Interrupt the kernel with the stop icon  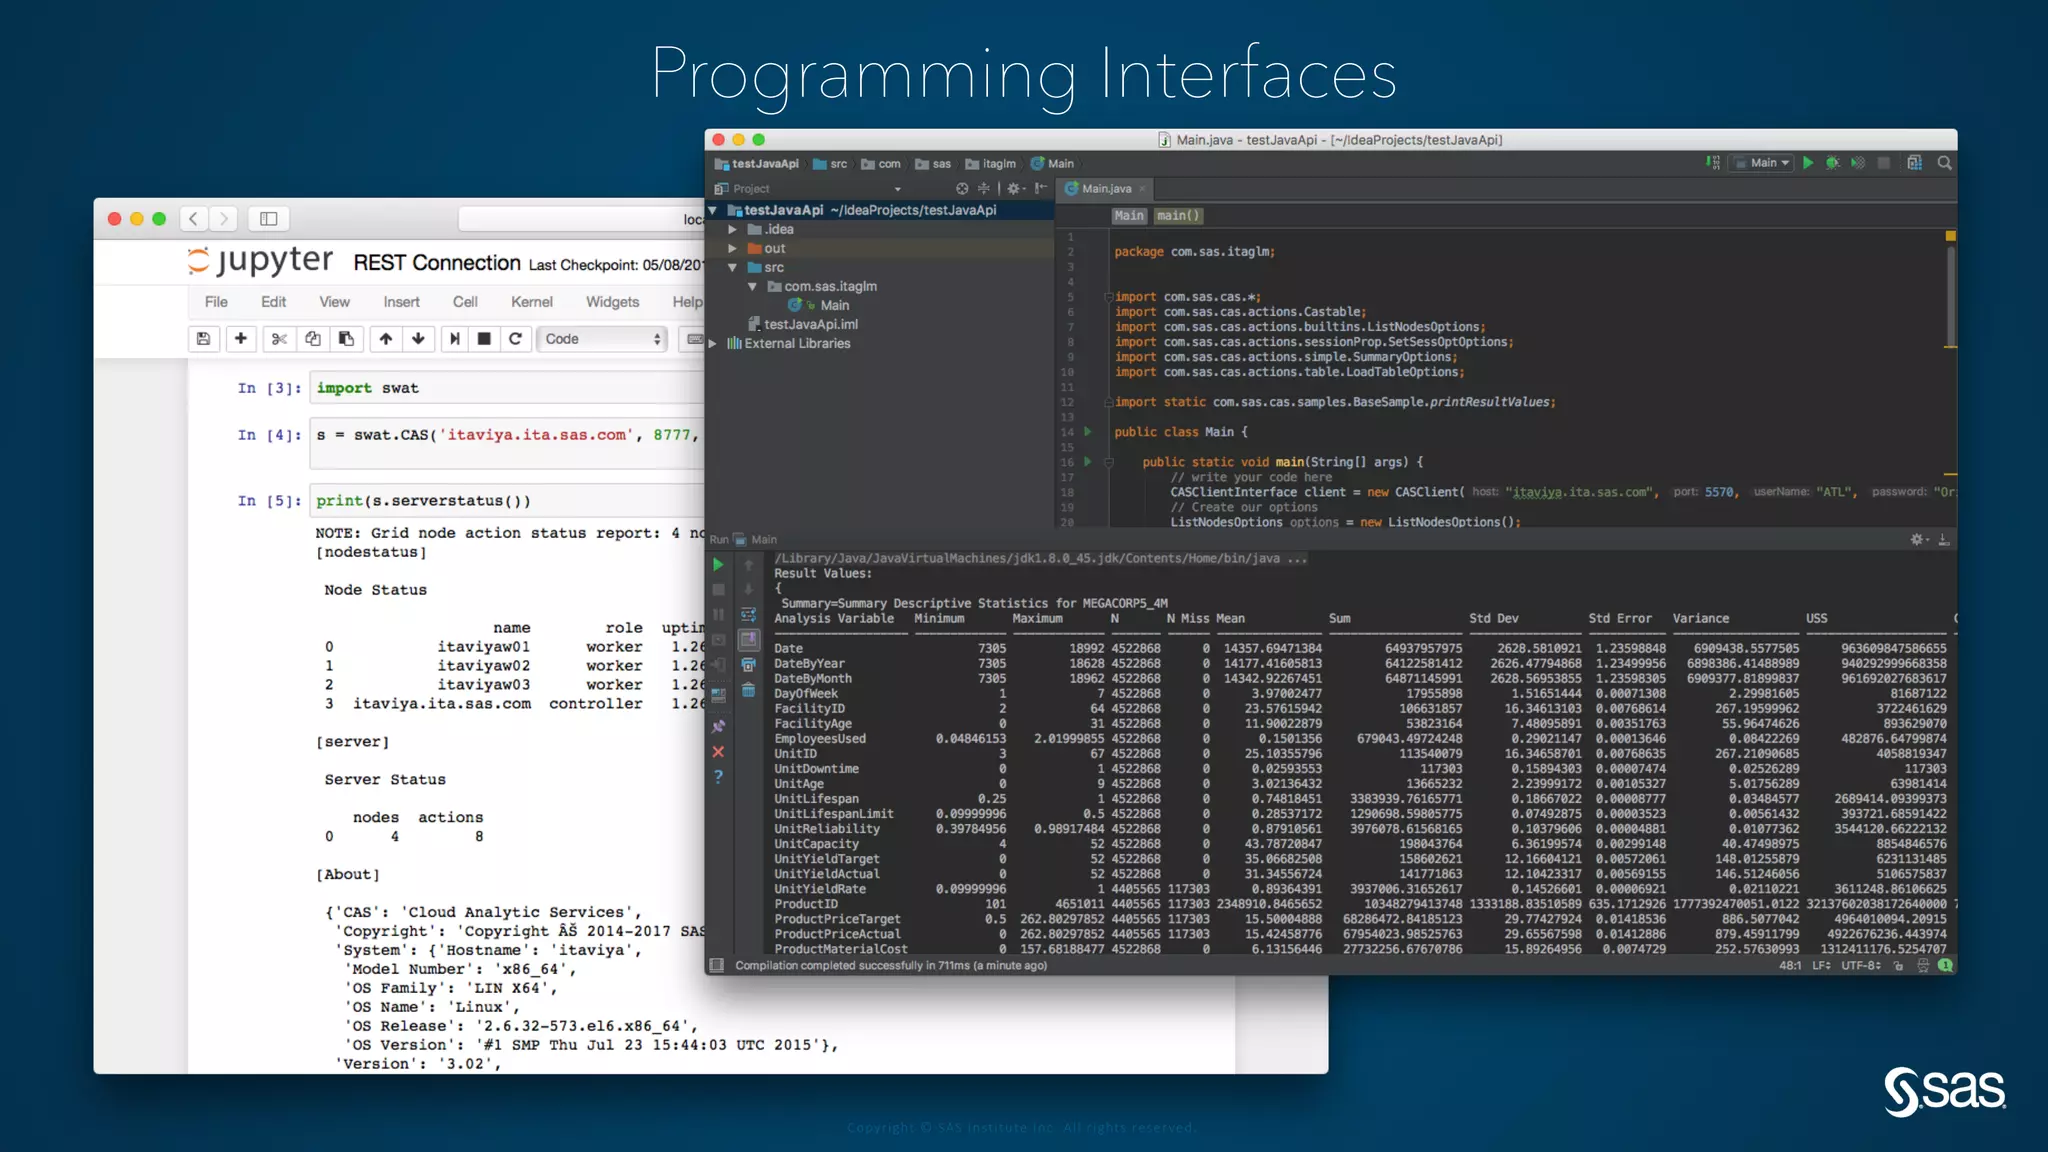(x=484, y=339)
